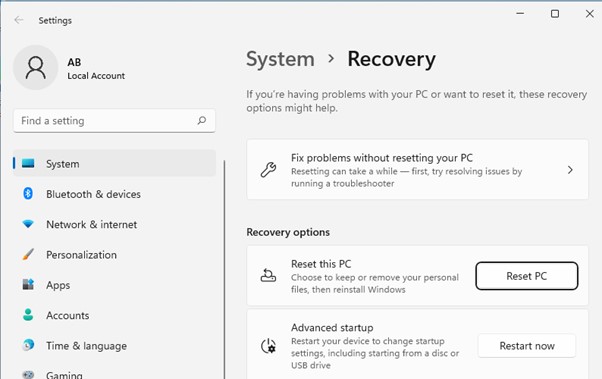Screen dimensions: 602x379
Task: Click the Personalization paintbrush icon
Action: (28, 254)
